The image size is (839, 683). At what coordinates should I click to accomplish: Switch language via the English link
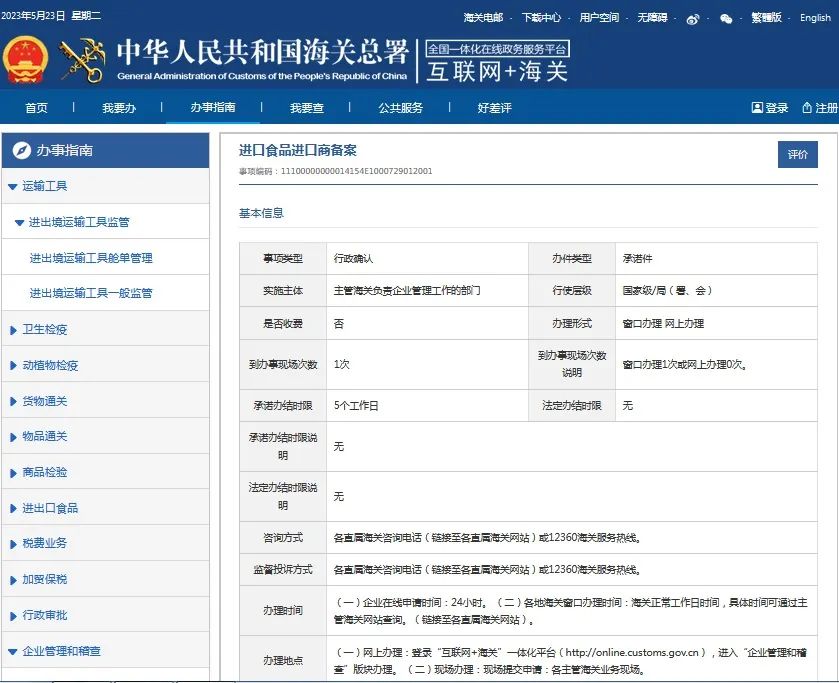(x=814, y=18)
